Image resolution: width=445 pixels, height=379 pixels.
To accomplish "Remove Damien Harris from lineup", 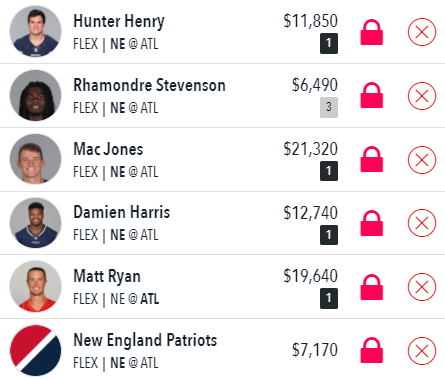I will (422, 223).
